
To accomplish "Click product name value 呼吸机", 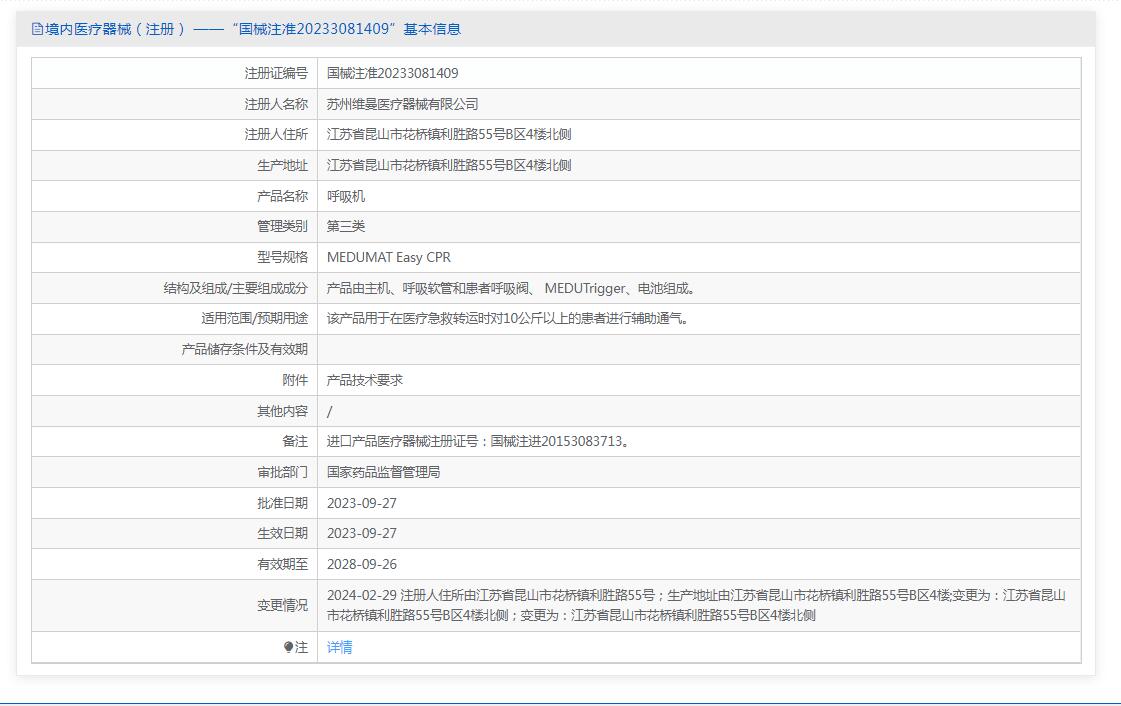I will tap(346, 197).
